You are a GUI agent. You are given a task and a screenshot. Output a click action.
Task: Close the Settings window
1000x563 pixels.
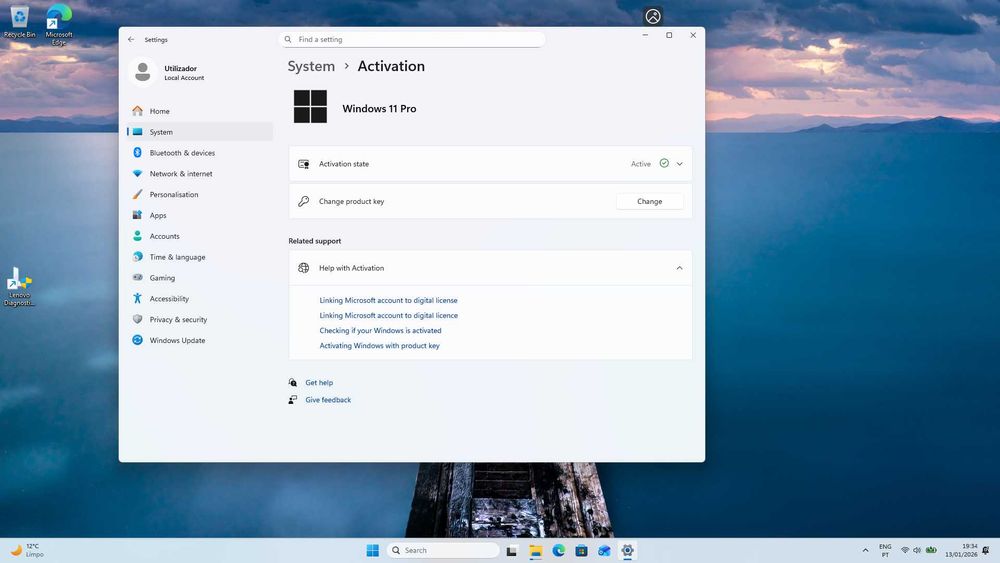(x=693, y=36)
